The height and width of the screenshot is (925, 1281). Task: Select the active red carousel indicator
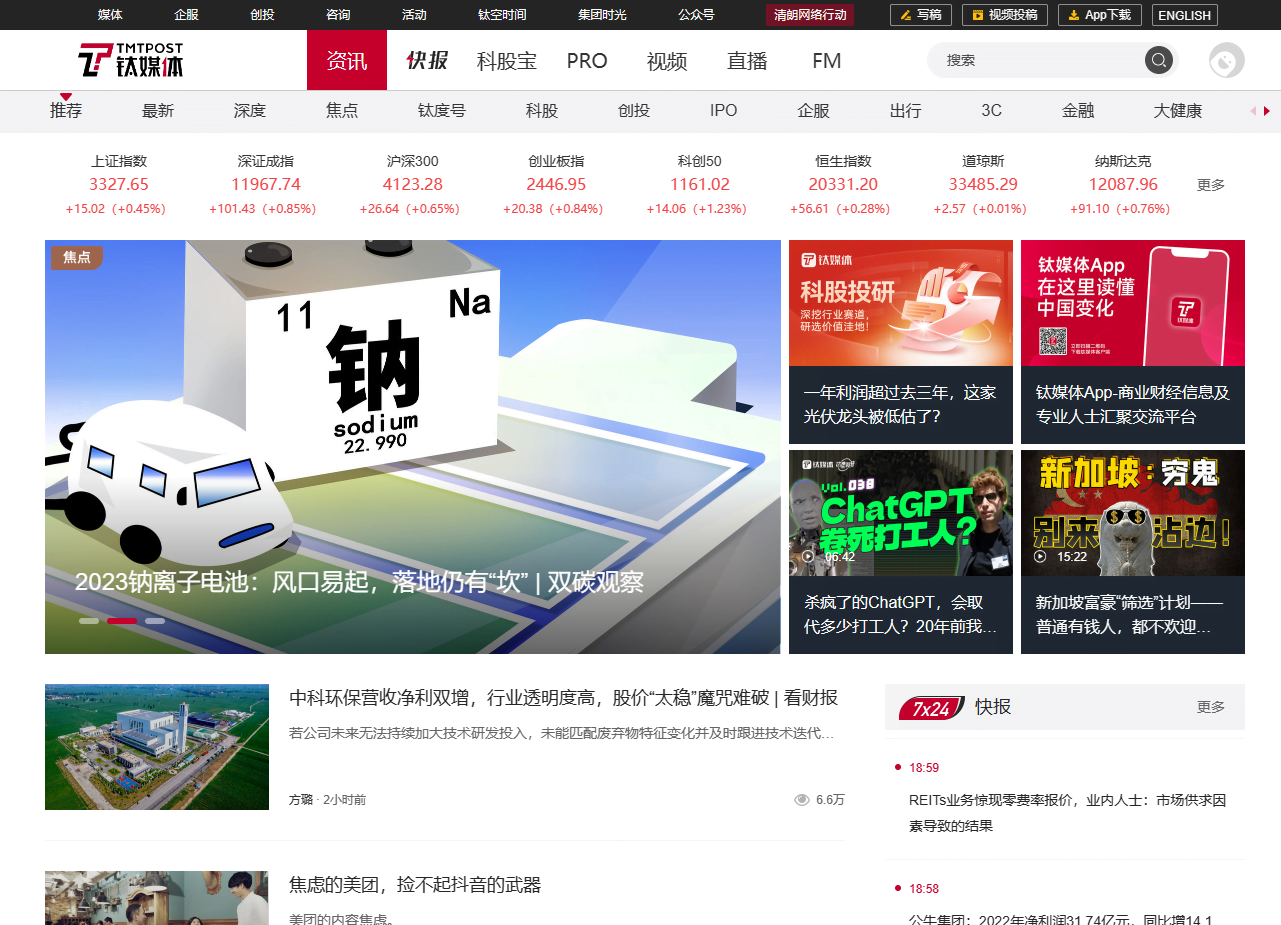122,621
